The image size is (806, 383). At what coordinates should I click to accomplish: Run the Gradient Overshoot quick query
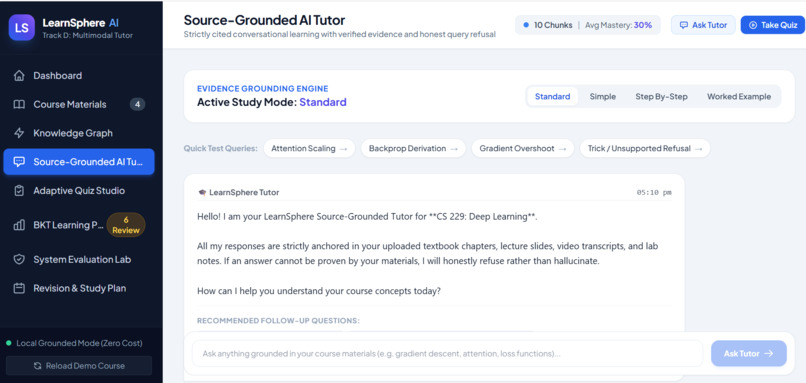click(x=523, y=149)
